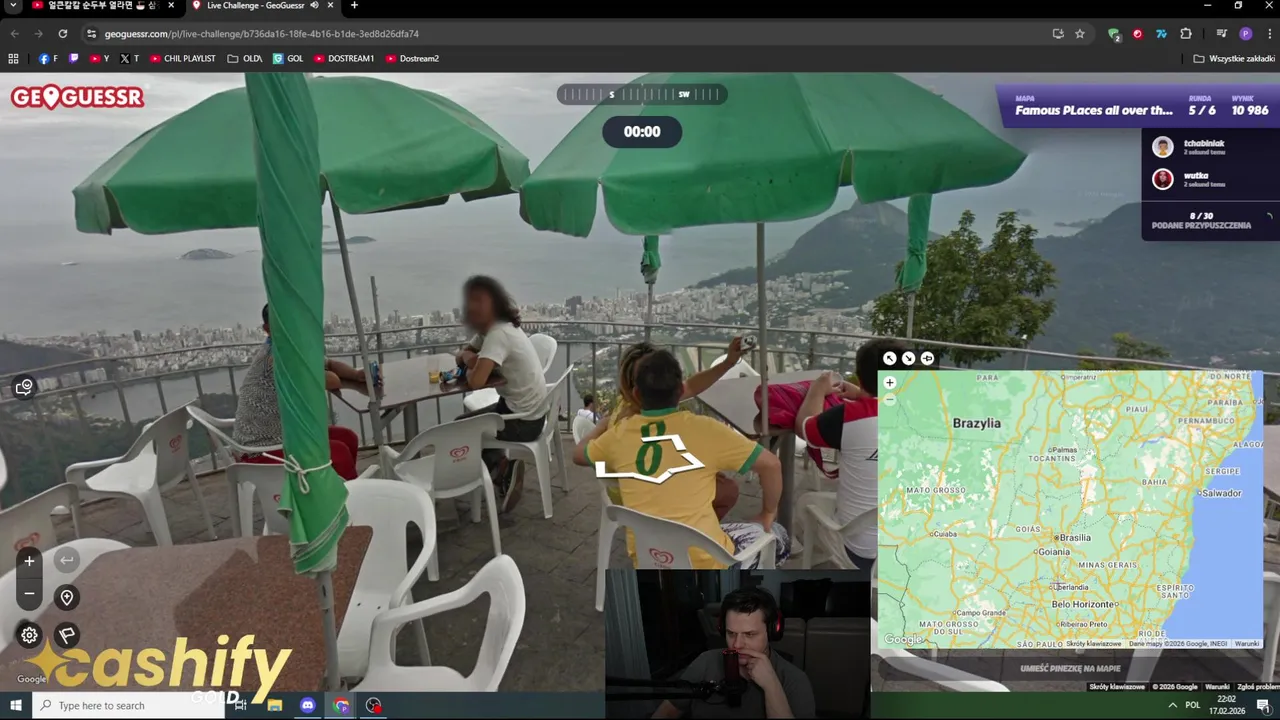Open the red circular extension icon
Screen dimensions: 1280x720
click(1138, 34)
